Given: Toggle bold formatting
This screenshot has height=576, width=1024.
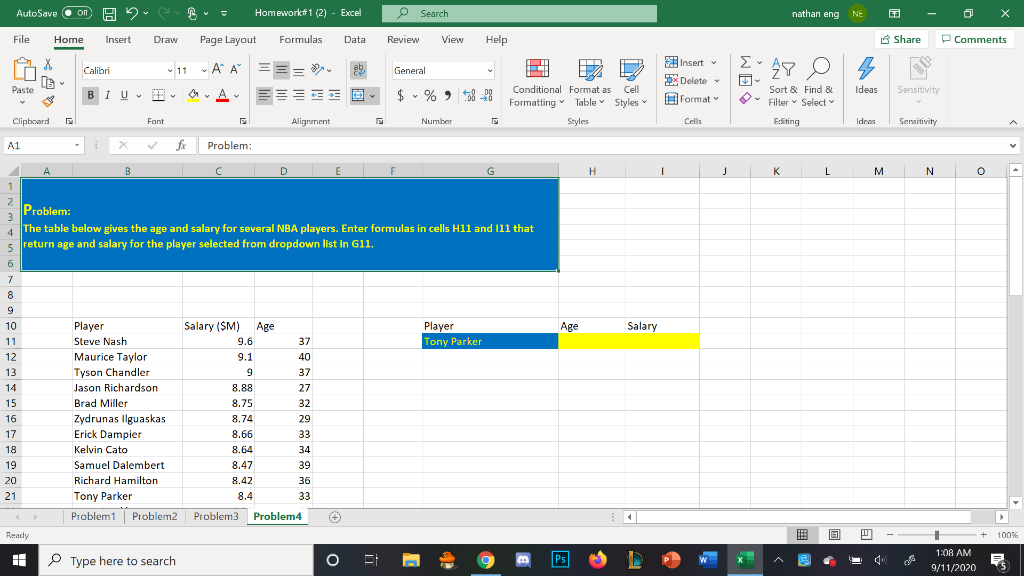Looking at the screenshot, I should [x=90, y=94].
